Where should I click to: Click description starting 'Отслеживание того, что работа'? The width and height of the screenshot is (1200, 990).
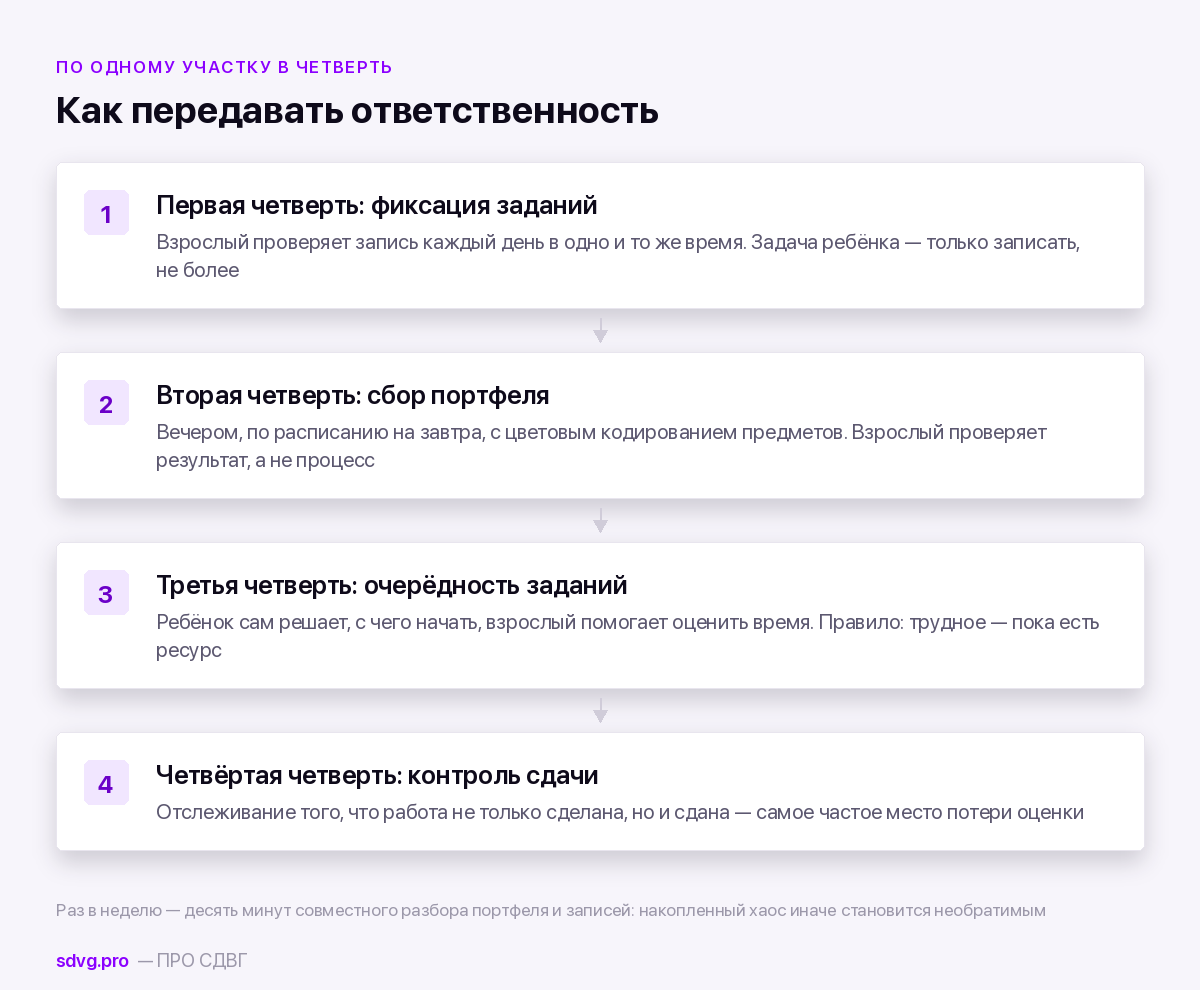tap(620, 812)
